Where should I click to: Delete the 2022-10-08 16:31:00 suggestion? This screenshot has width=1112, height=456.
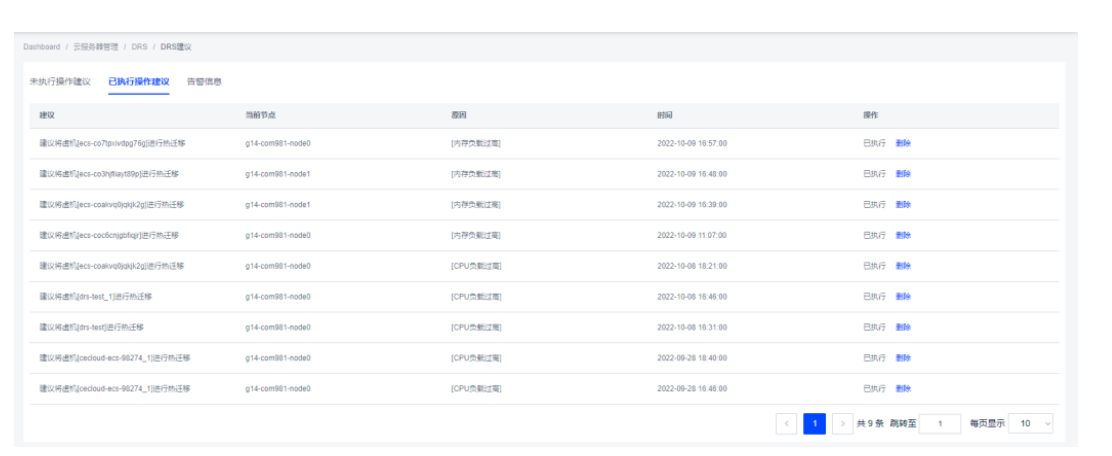tap(904, 327)
